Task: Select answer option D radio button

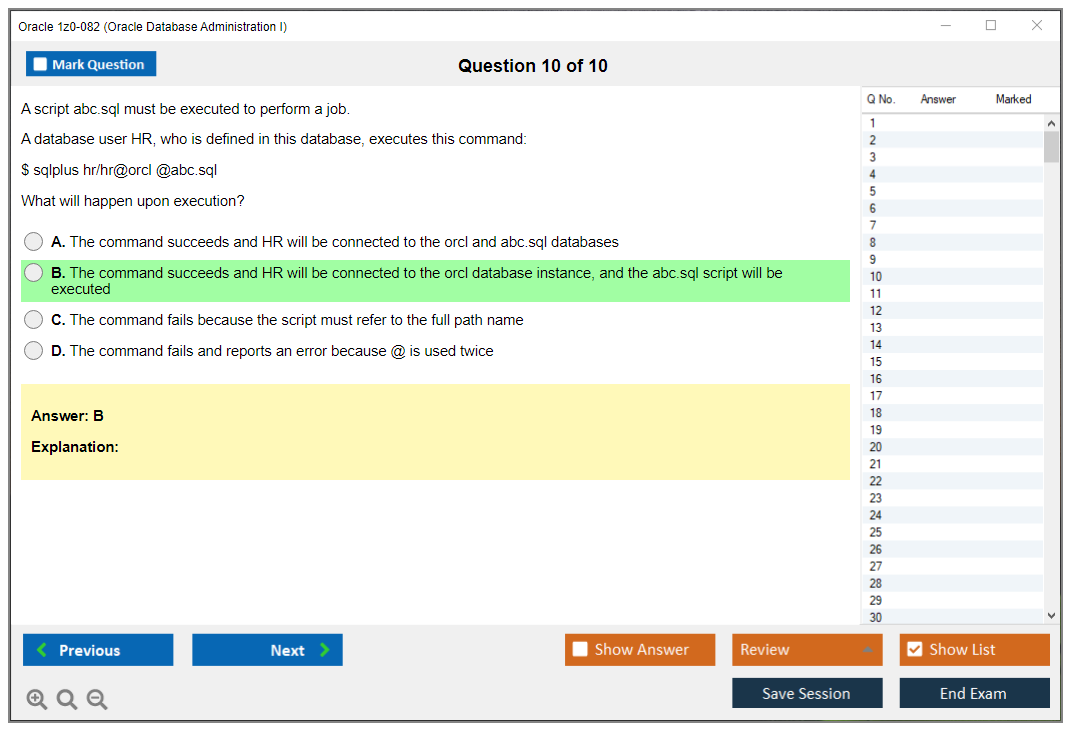Action: coord(33,350)
